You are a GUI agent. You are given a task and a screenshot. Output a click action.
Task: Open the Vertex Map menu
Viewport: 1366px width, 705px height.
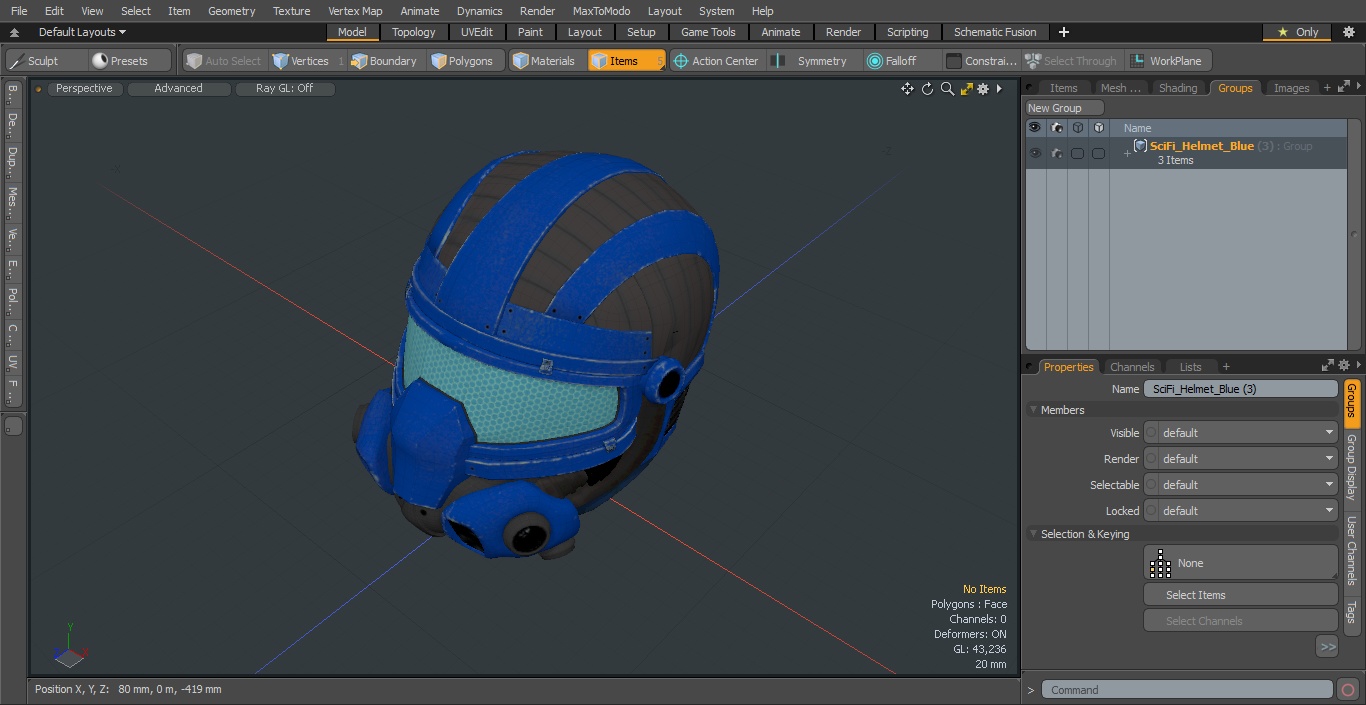click(x=355, y=11)
